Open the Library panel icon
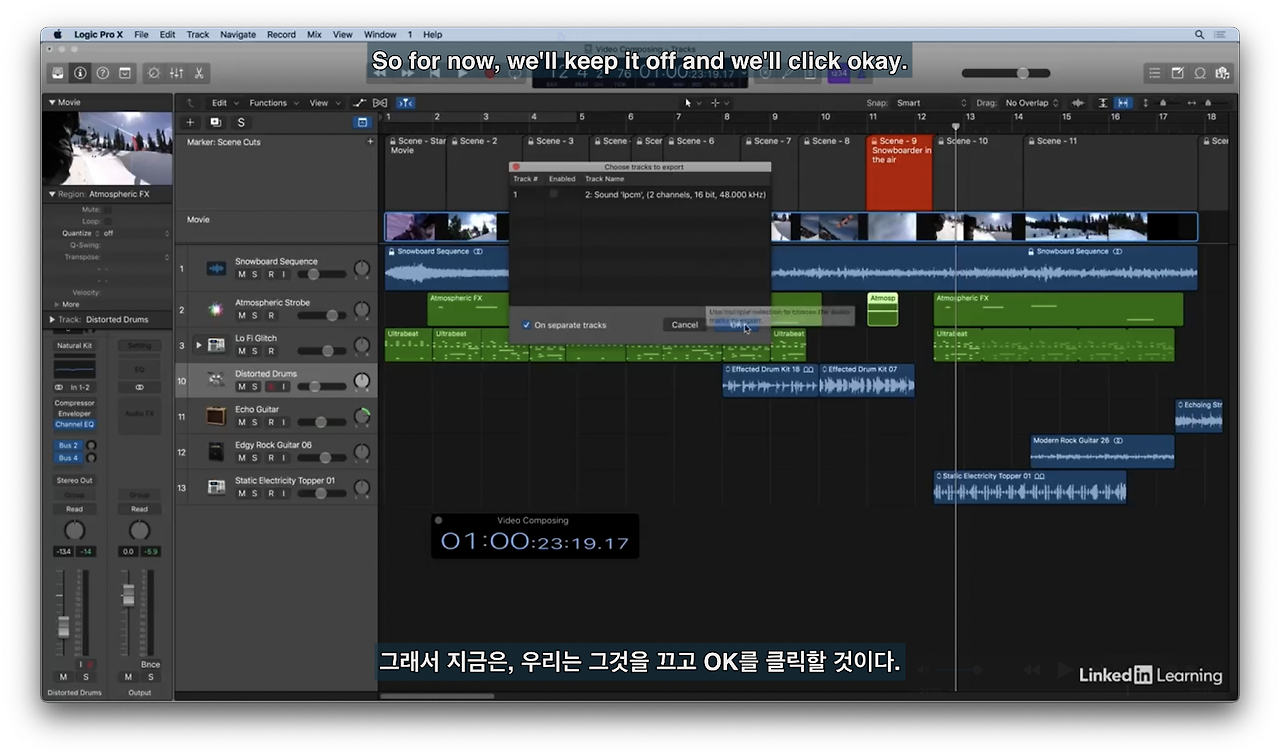Screen dimensions: 1280x756 (58, 73)
